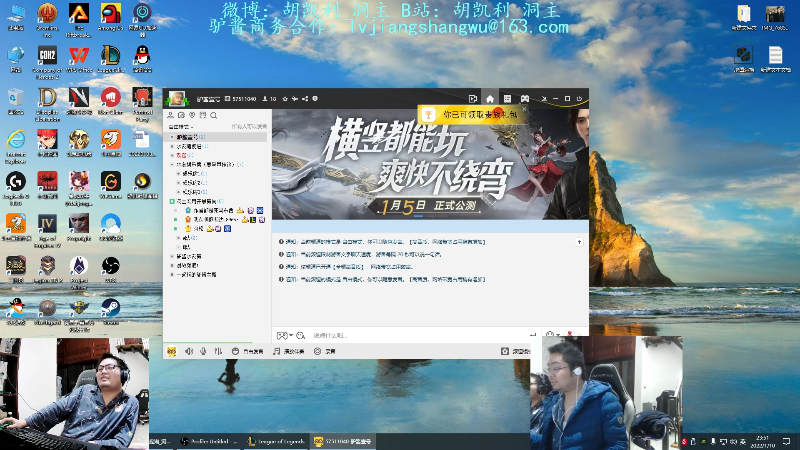Open the Among Us desktop shortcut
Image resolution: width=800 pixels, height=450 pixels.
coord(110,17)
